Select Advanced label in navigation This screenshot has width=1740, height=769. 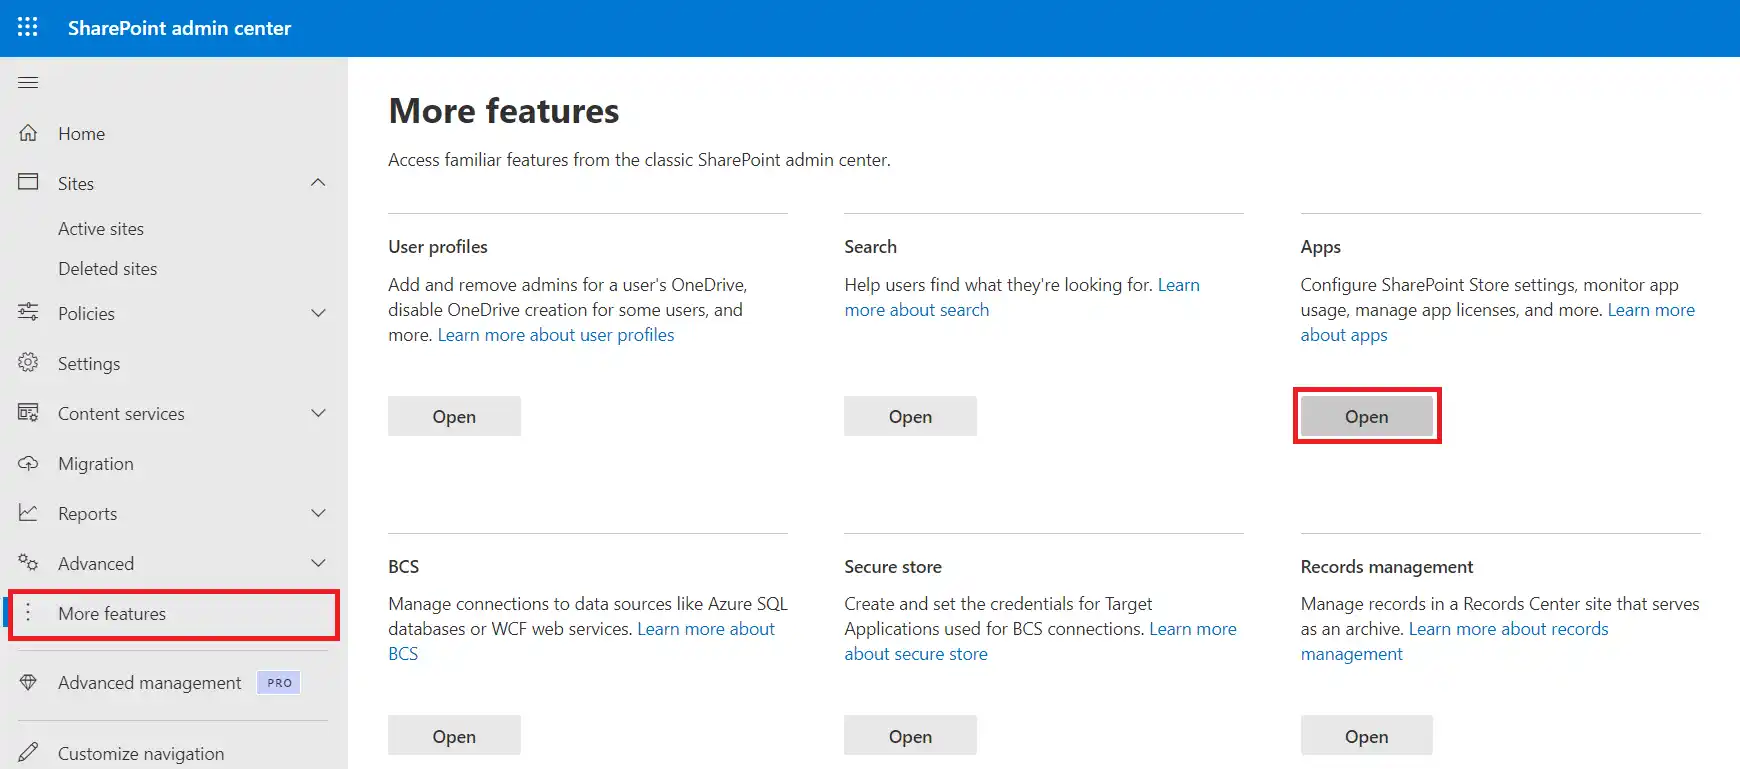(x=95, y=564)
